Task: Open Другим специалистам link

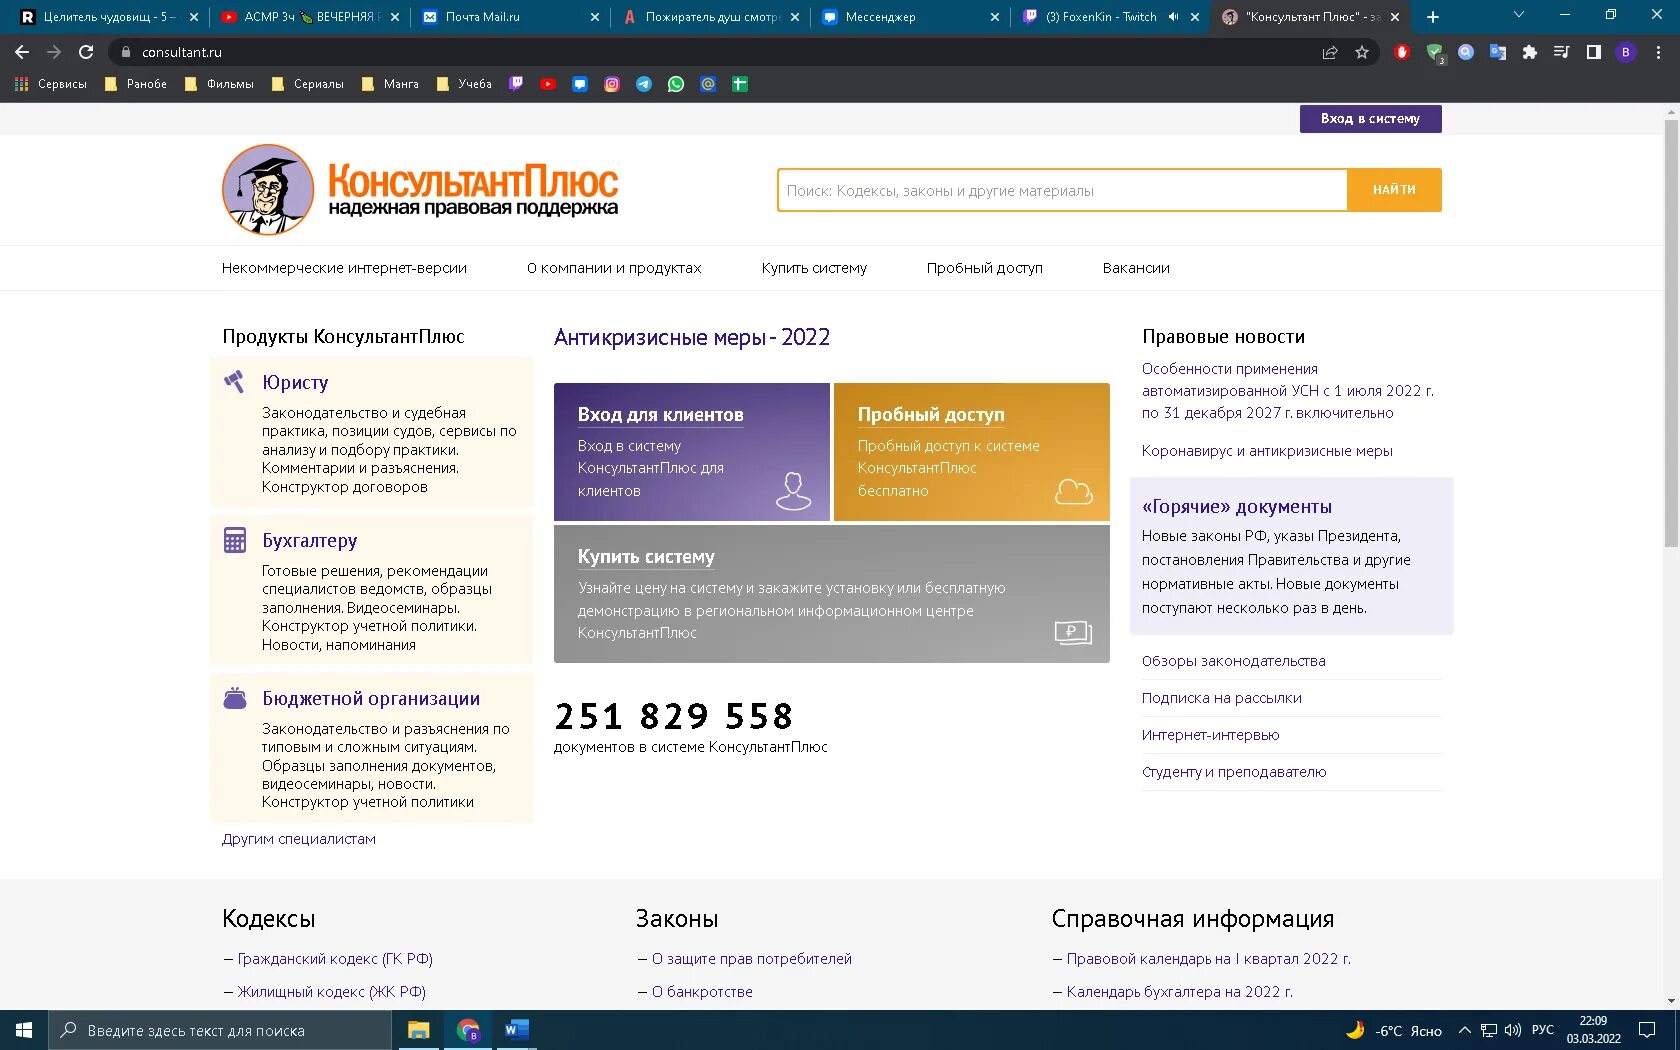Action: [299, 839]
